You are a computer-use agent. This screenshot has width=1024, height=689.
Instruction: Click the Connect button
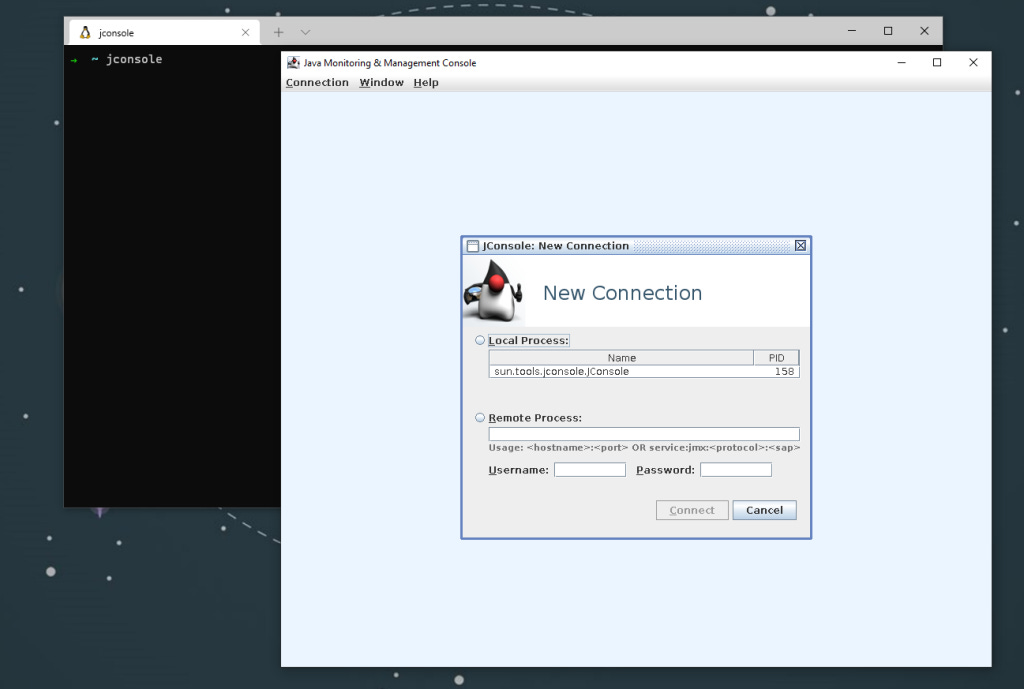click(x=692, y=510)
